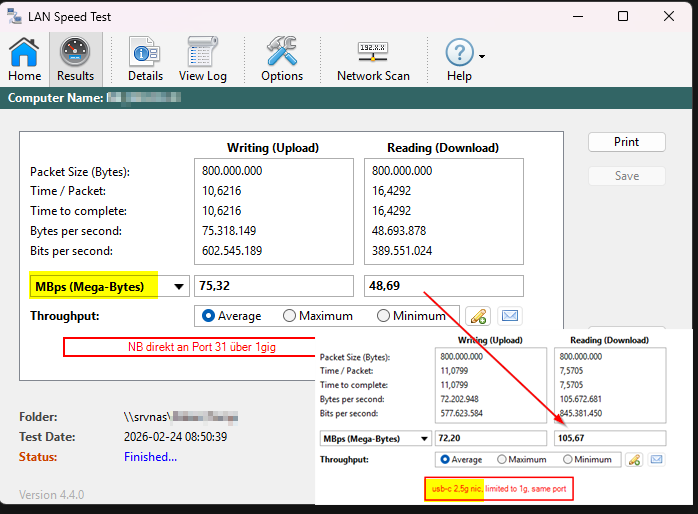Click pencil icon in inset screenshot
Image resolution: width=698 pixels, height=514 pixels.
coord(634,459)
